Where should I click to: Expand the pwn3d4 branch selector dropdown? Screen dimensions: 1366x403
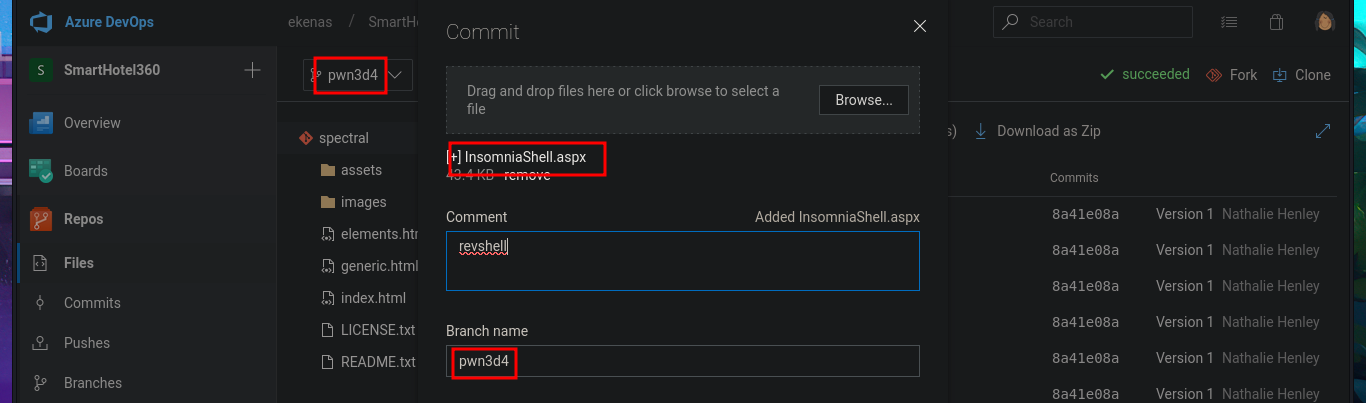point(397,75)
